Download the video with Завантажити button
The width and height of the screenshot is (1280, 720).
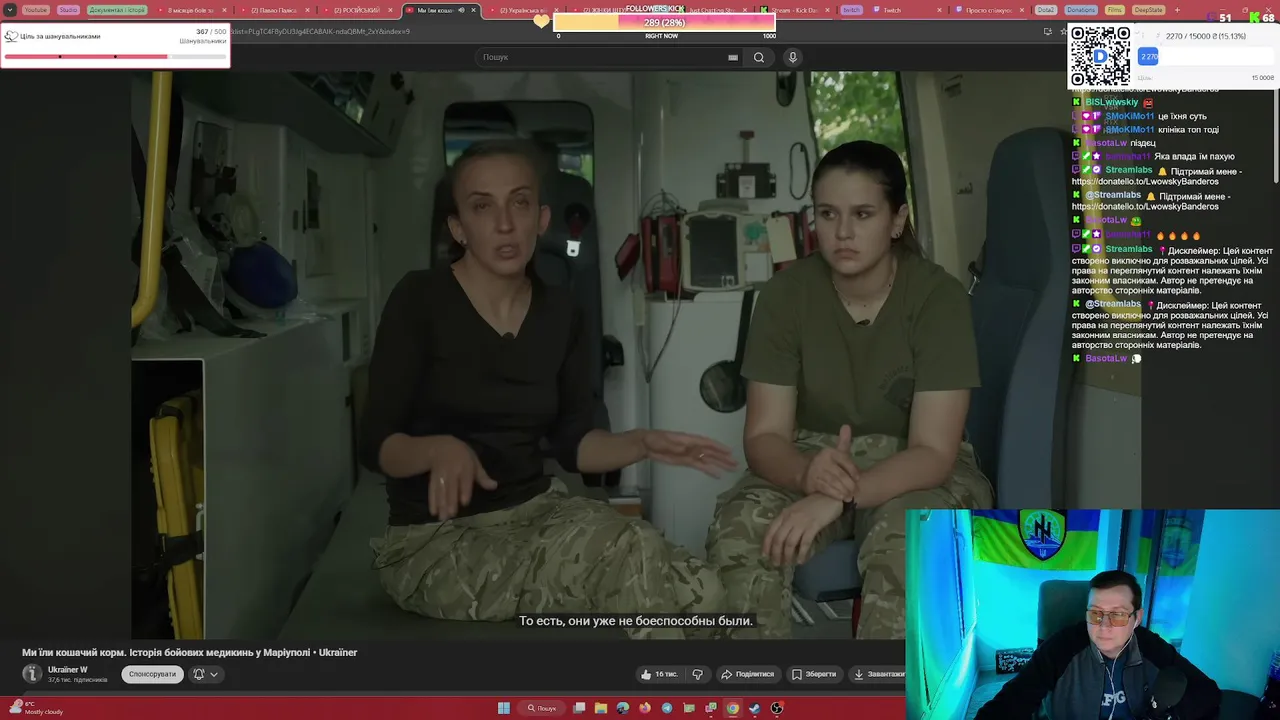tap(878, 674)
